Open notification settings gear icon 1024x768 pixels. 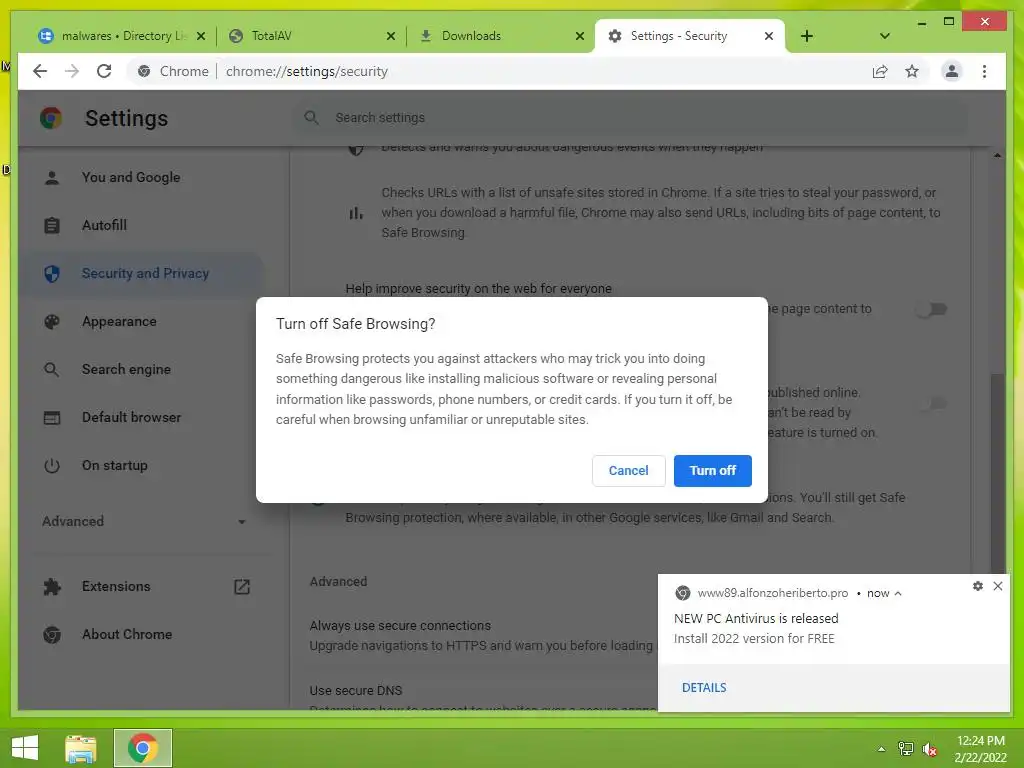[x=978, y=586]
